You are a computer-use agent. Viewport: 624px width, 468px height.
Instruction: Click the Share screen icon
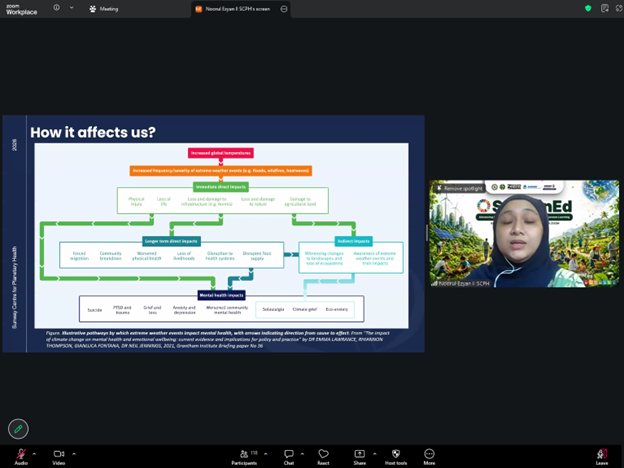359,455
